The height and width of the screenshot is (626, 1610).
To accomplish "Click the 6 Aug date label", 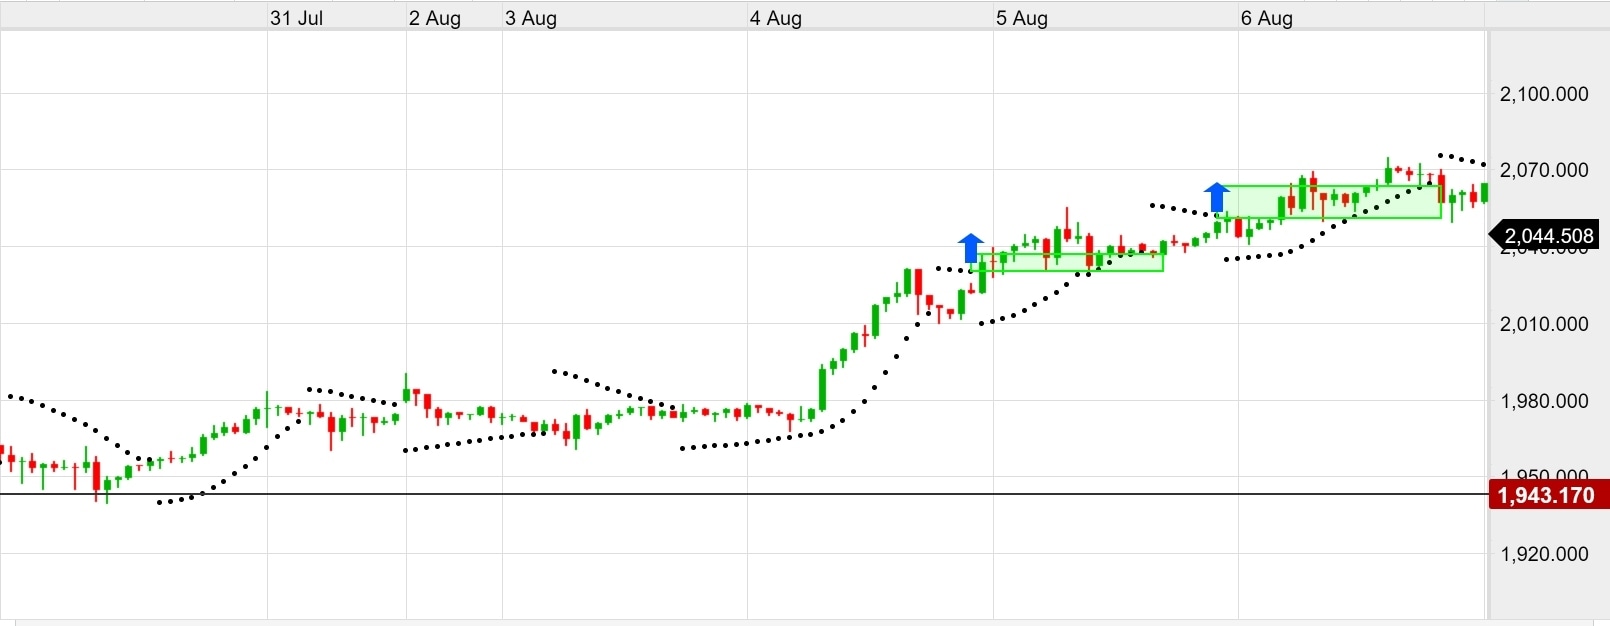I will click(1267, 18).
